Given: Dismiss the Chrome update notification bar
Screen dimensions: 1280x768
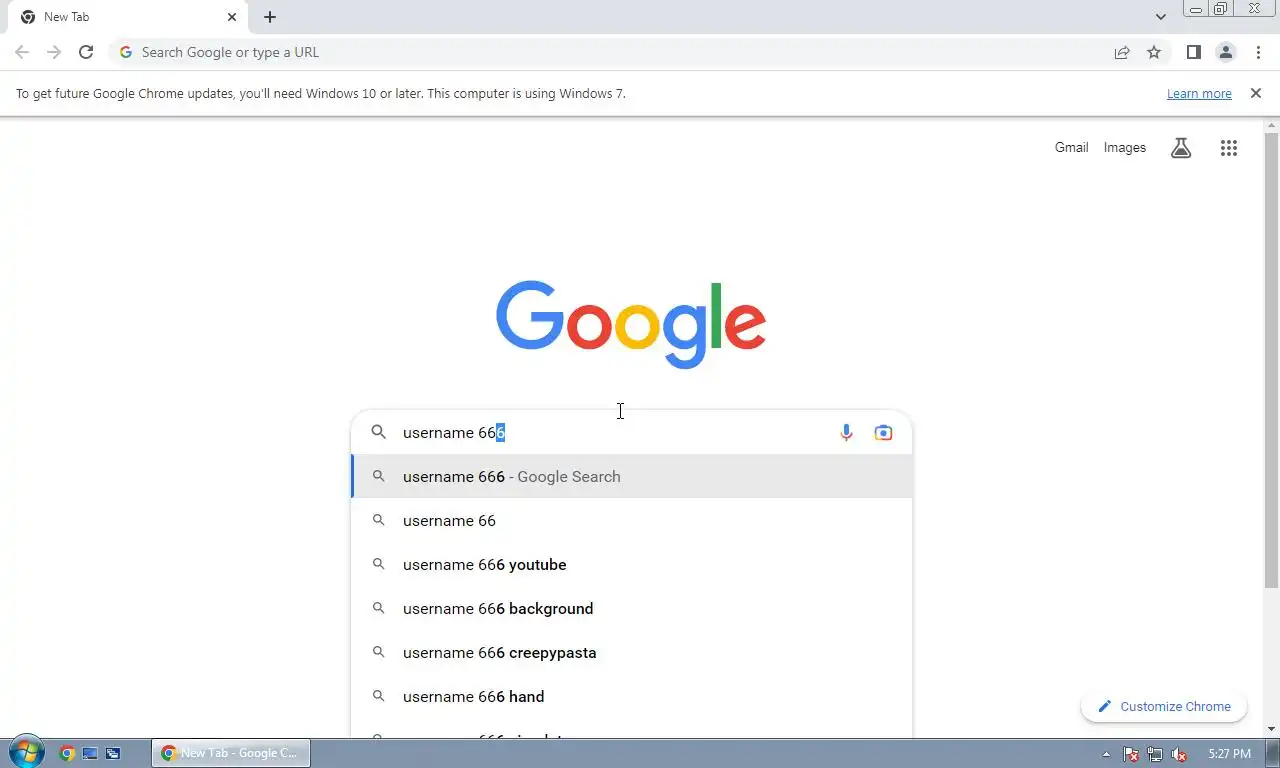Looking at the screenshot, I should click(x=1256, y=93).
